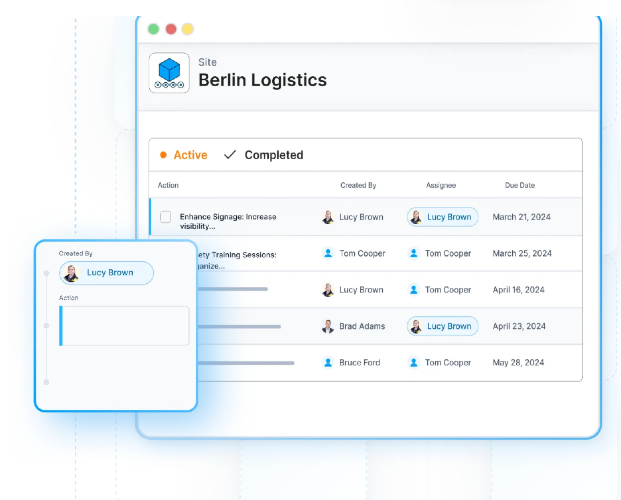Viewport: 621px width, 500px height.
Task: Click the March 21, 2024 due date
Action: tap(522, 217)
